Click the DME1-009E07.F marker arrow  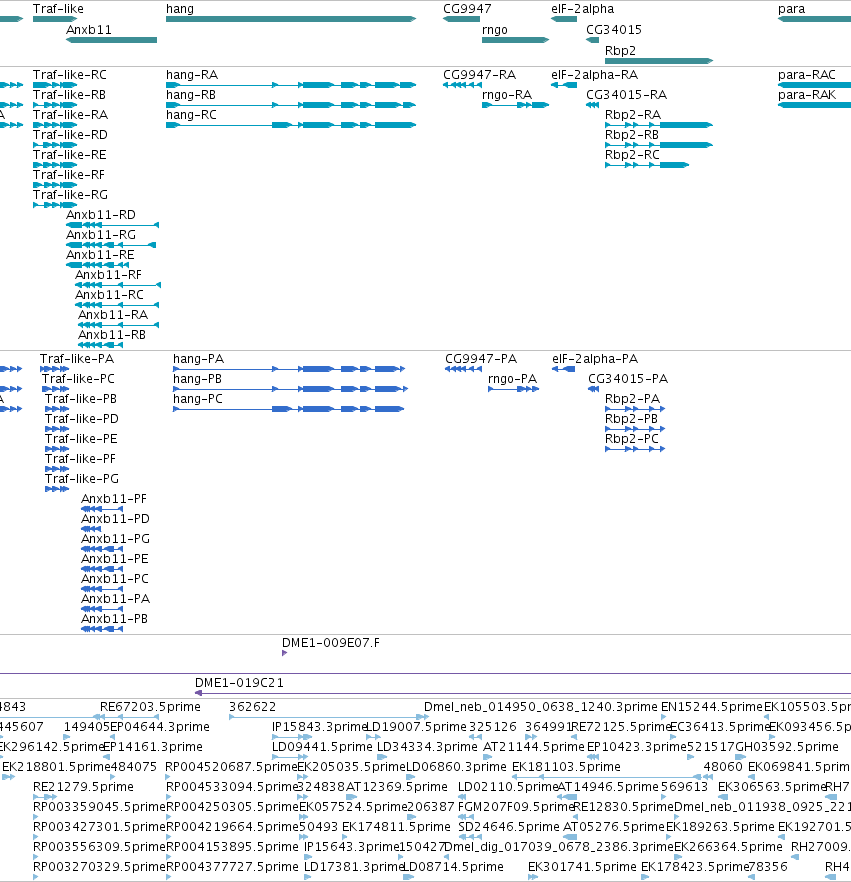284,653
